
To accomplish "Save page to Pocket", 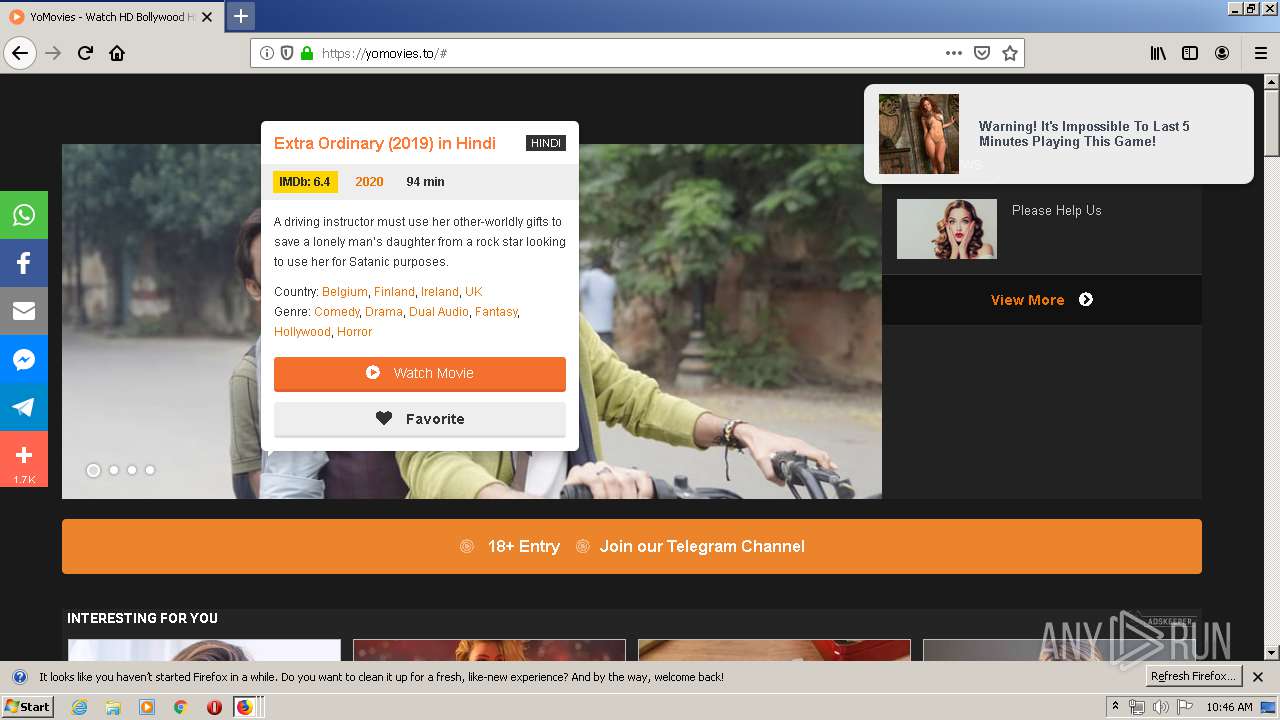I will point(982,53).
